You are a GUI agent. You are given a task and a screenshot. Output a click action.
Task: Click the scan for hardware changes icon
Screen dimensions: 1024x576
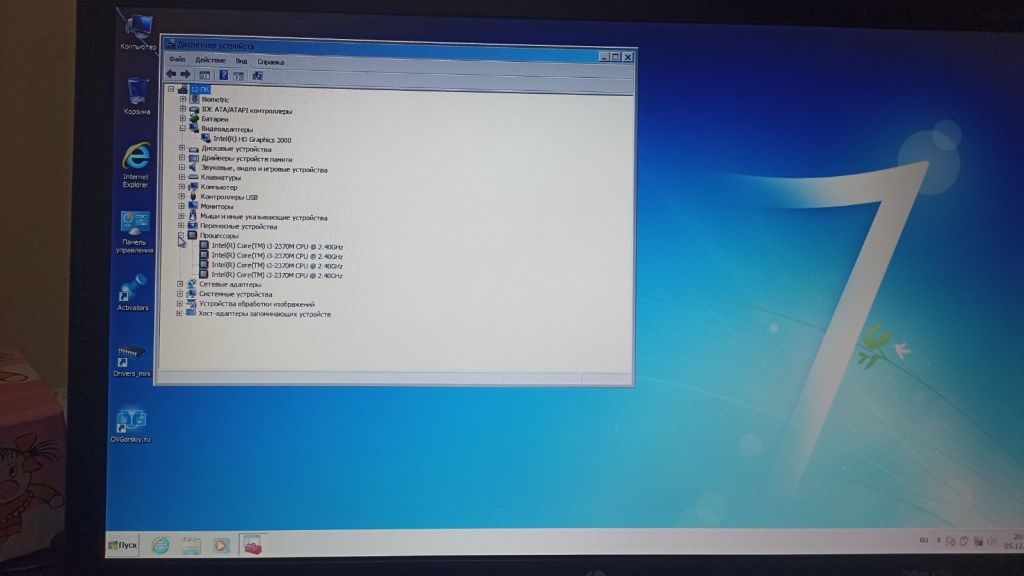[258, 76]
